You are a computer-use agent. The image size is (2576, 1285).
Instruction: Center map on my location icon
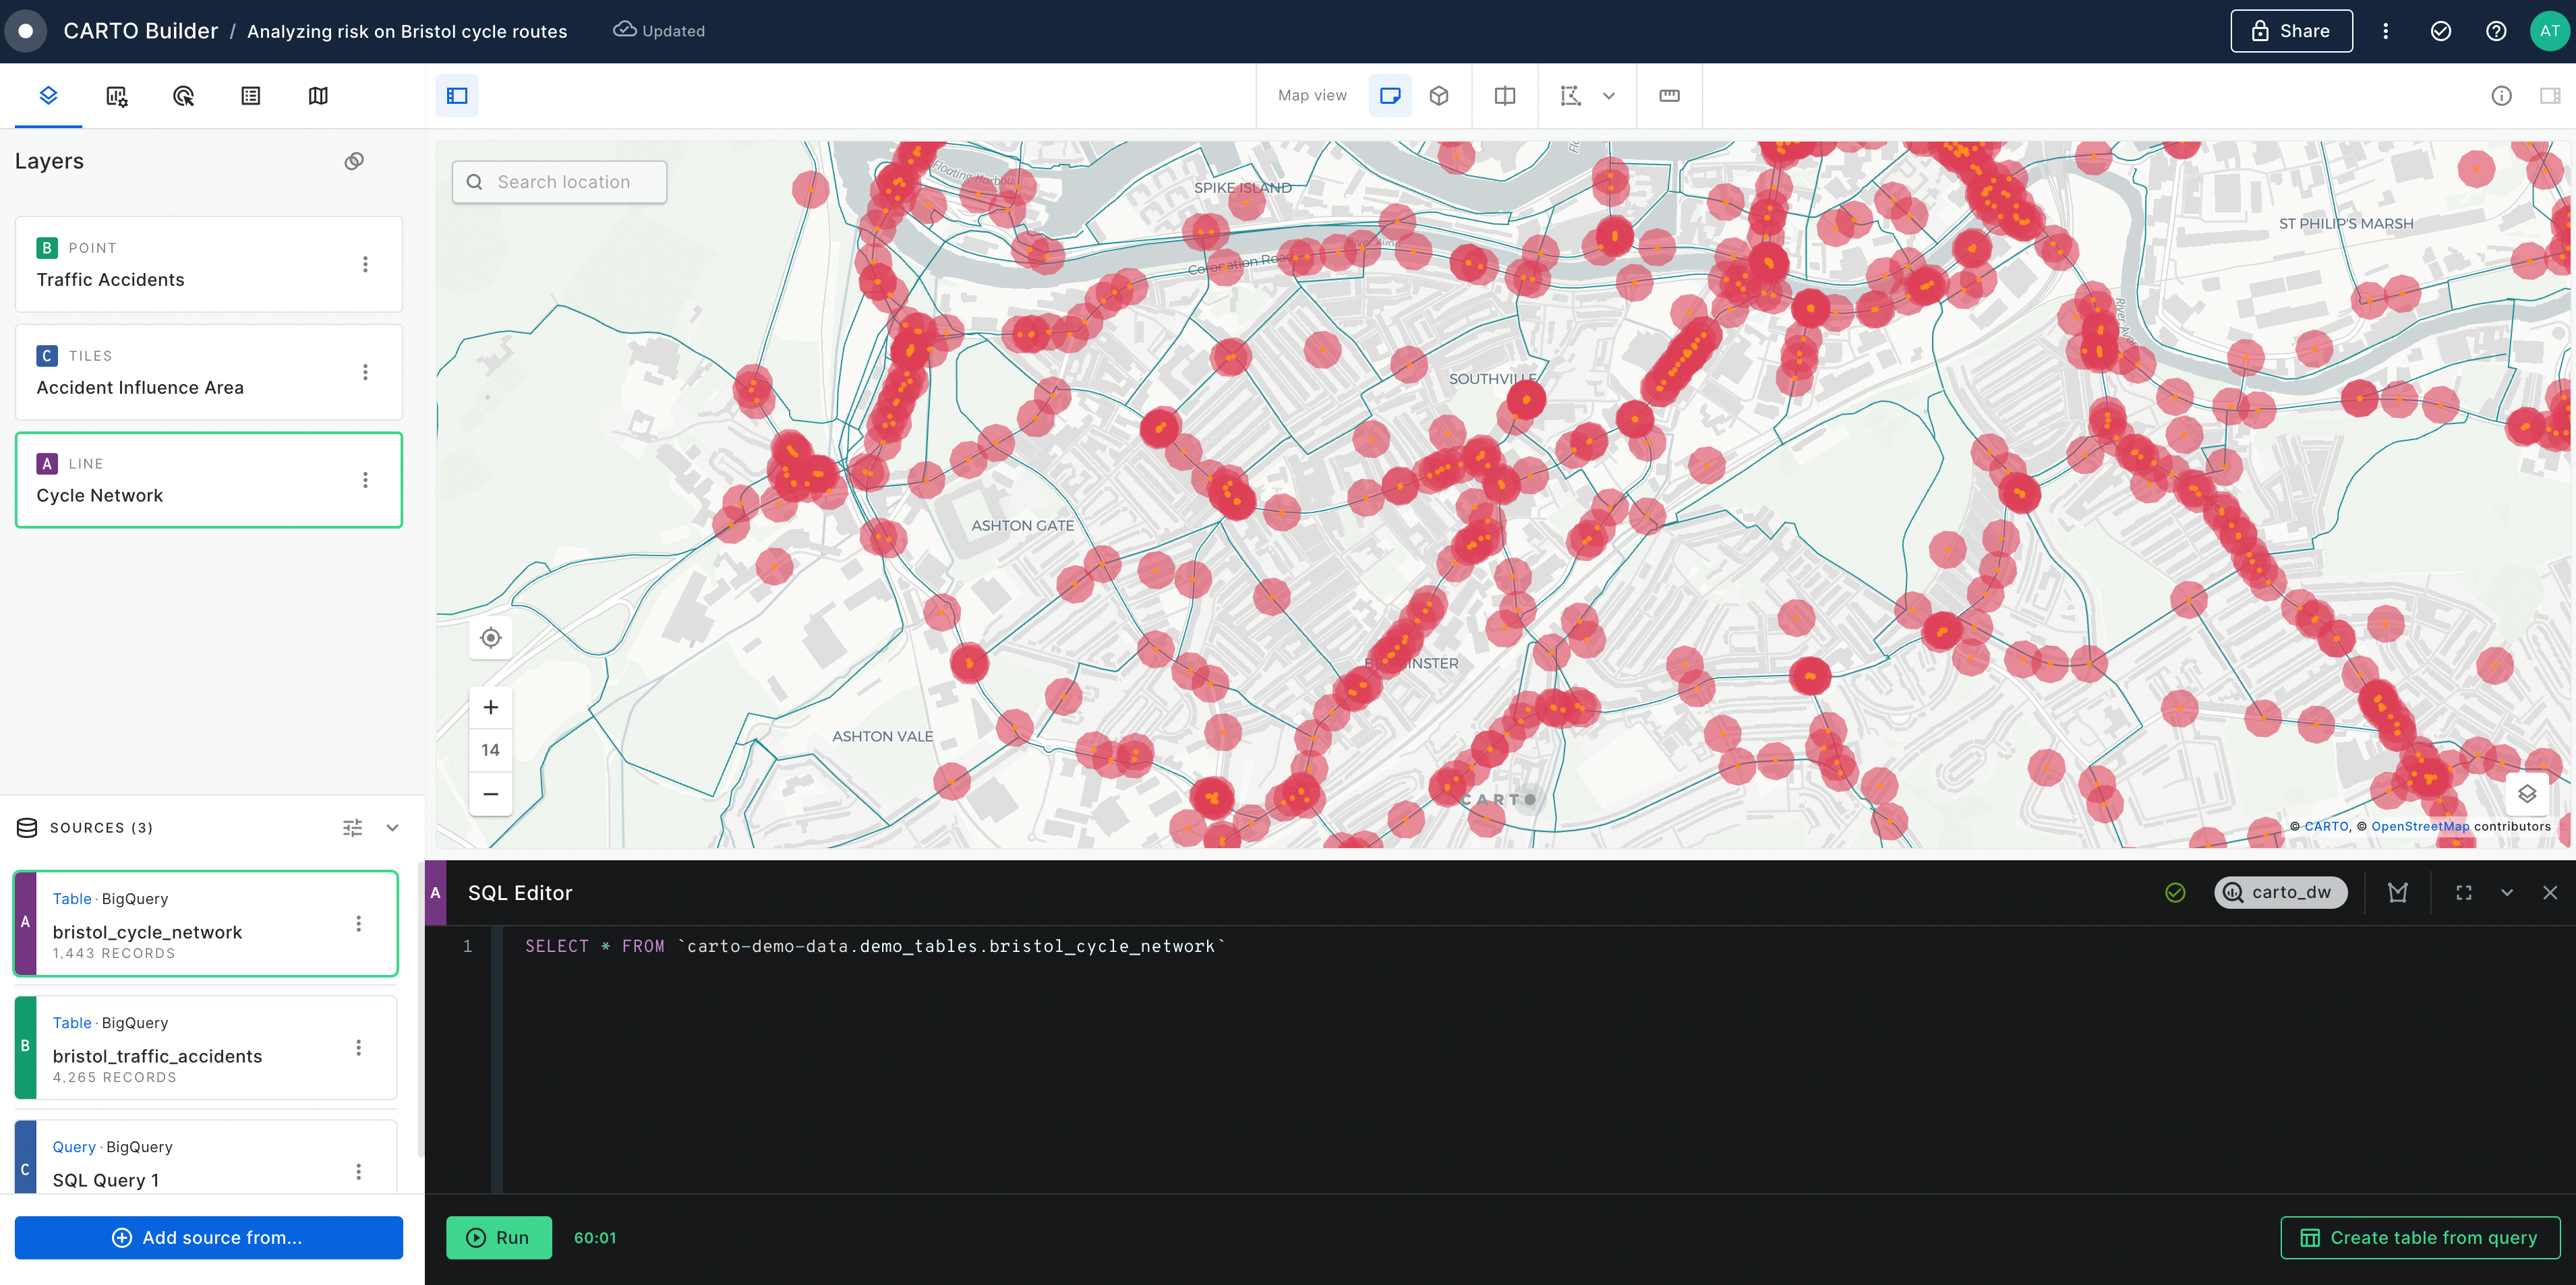click(x=490, y=638)
